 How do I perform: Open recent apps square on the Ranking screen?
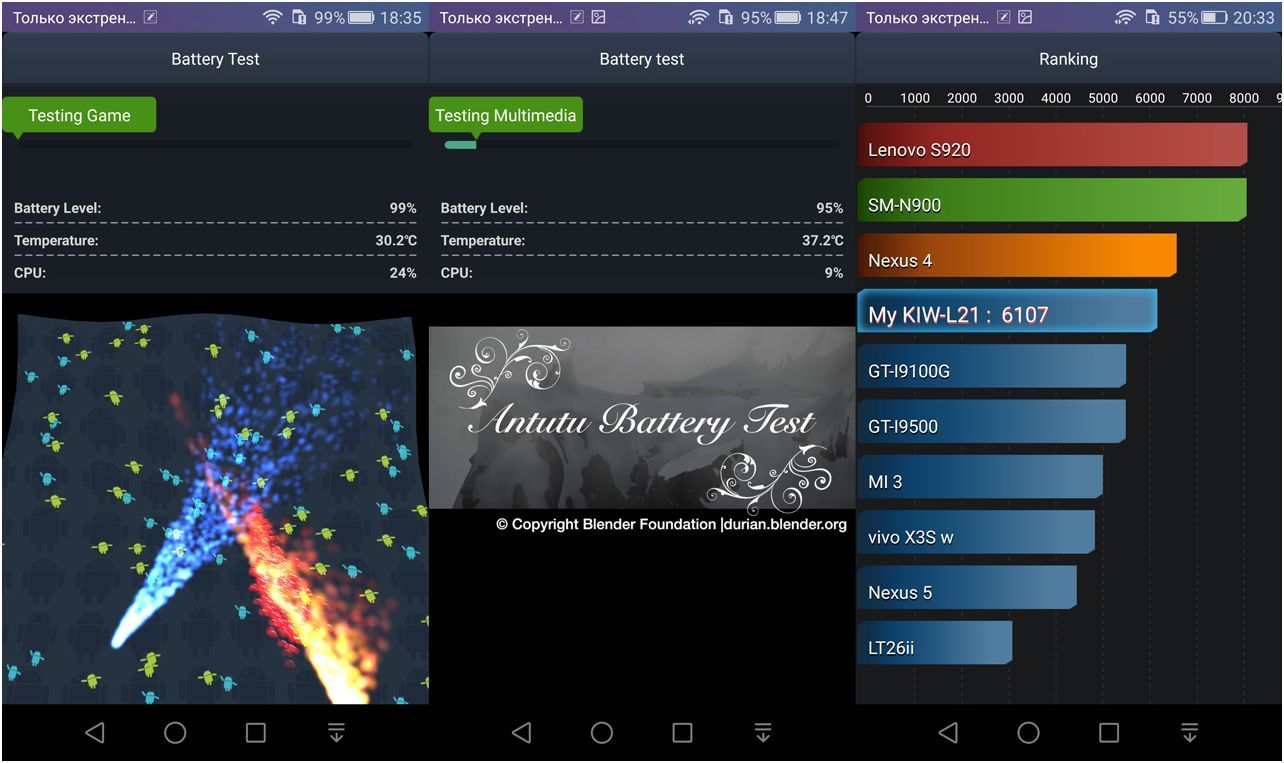tap(1109, 733)
